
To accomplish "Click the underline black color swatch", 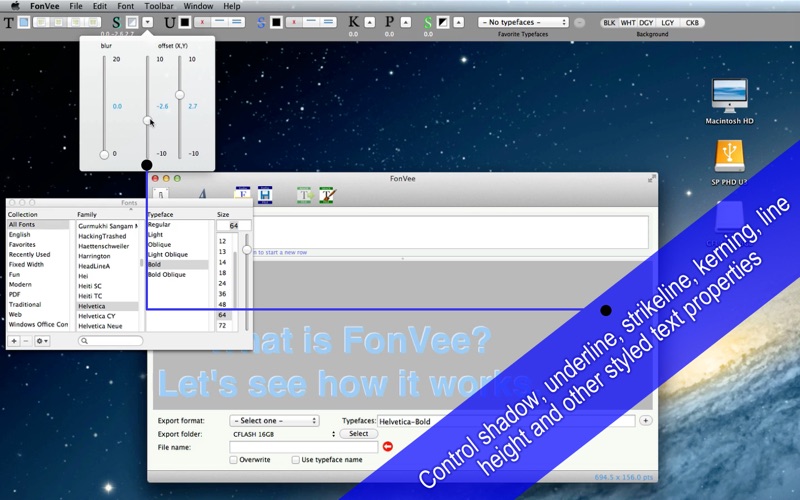I will 185,22.
